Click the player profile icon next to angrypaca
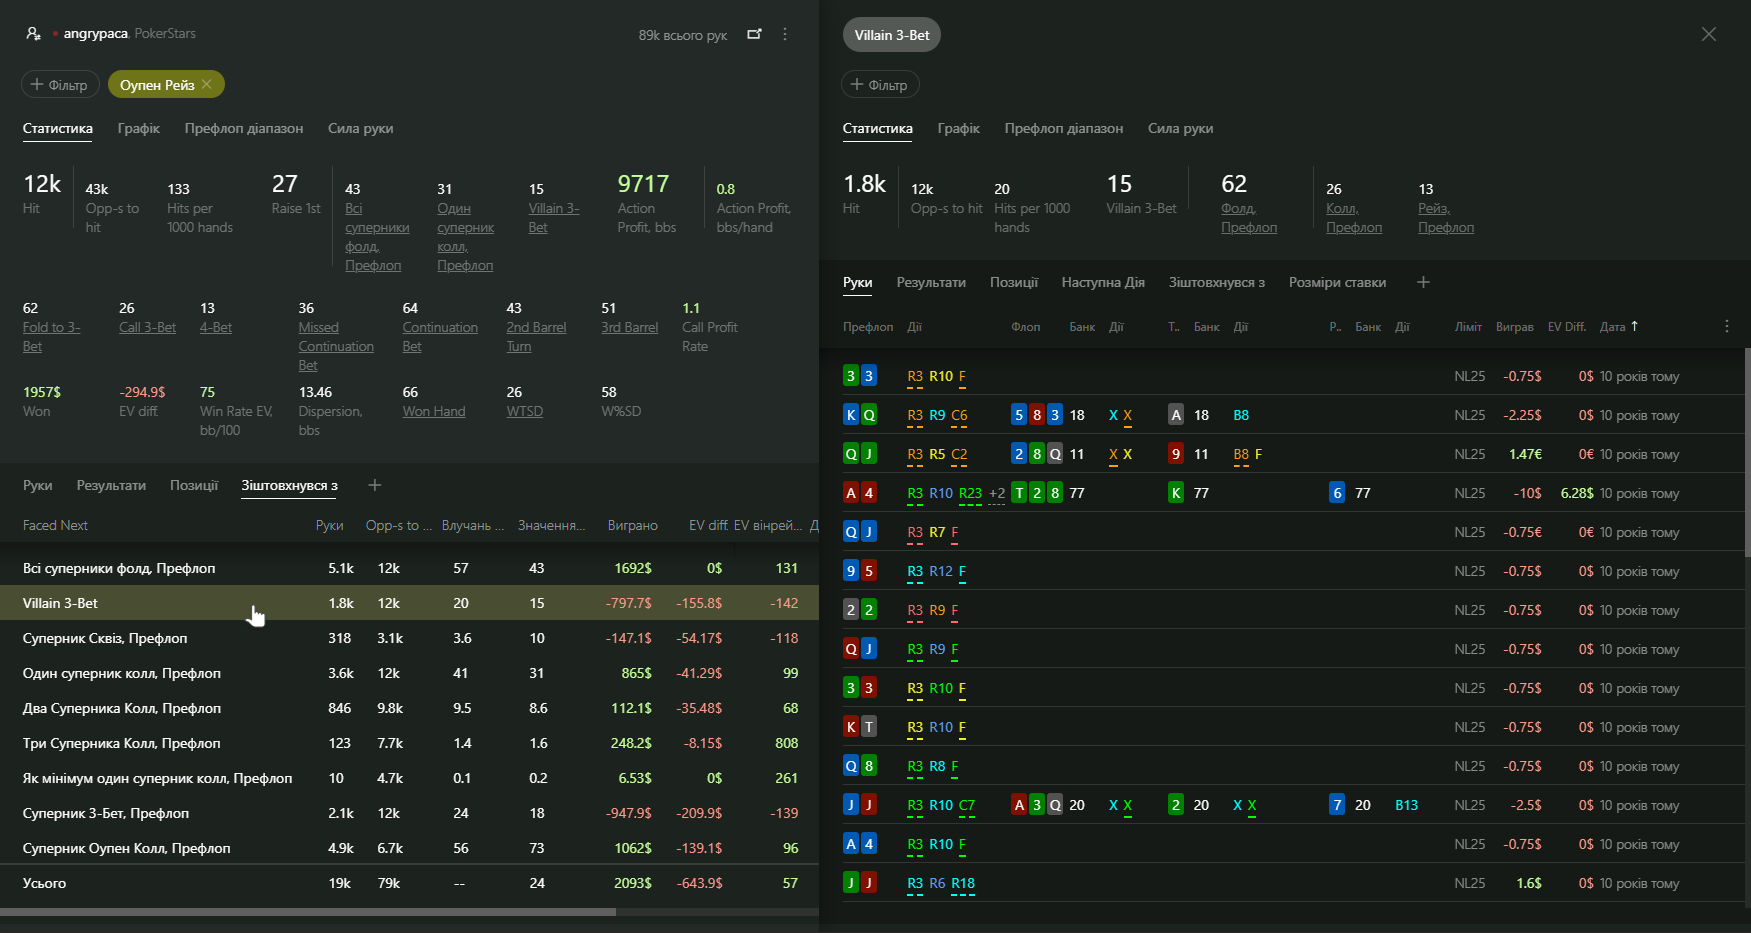The image size is (1751, 933). [33, 34]
